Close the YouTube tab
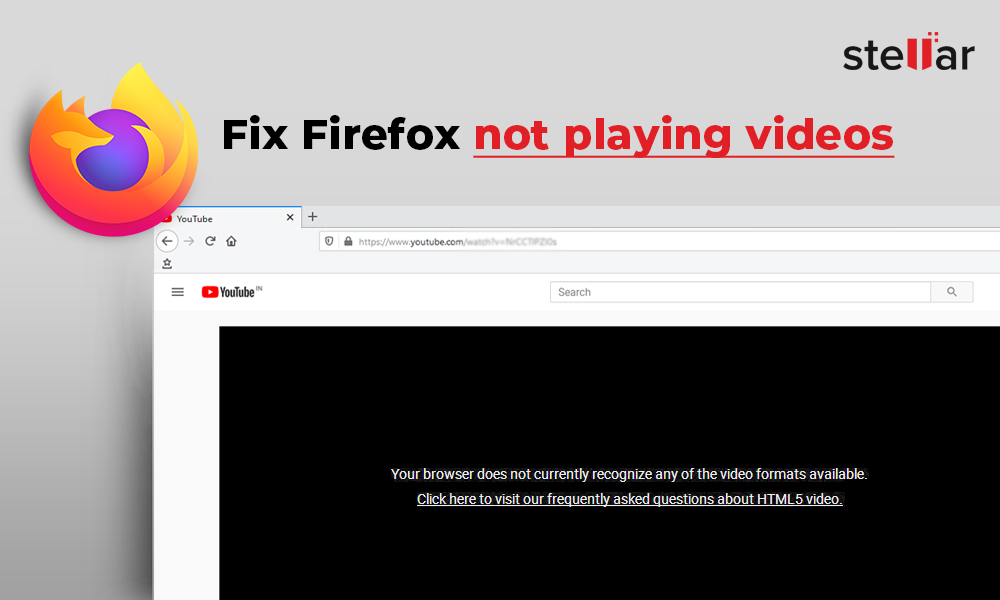The image size is (1000, 600). (290, 217)
